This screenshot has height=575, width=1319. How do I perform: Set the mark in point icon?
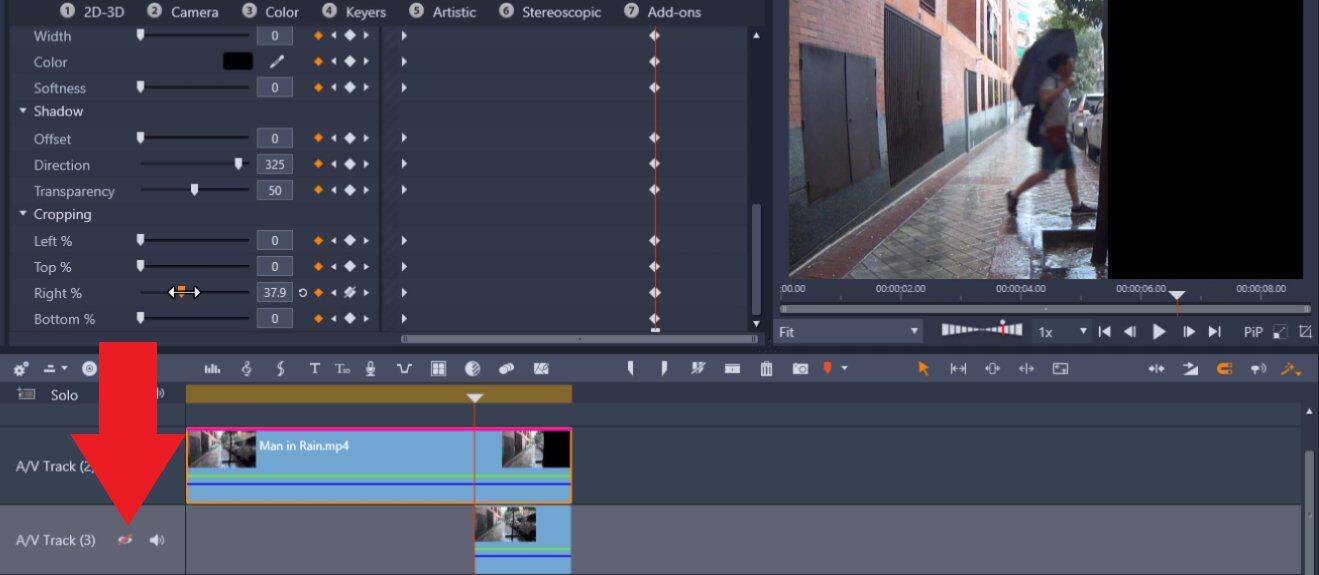click(630, 369)
